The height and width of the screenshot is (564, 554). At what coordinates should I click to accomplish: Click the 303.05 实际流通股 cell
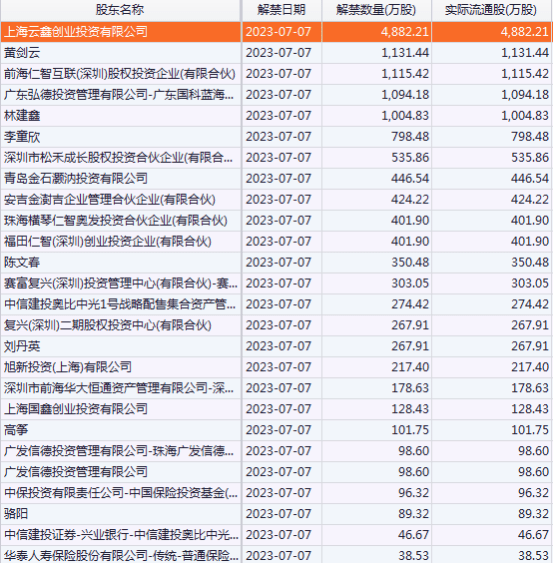pyautogui.click(x=492, y=283)
